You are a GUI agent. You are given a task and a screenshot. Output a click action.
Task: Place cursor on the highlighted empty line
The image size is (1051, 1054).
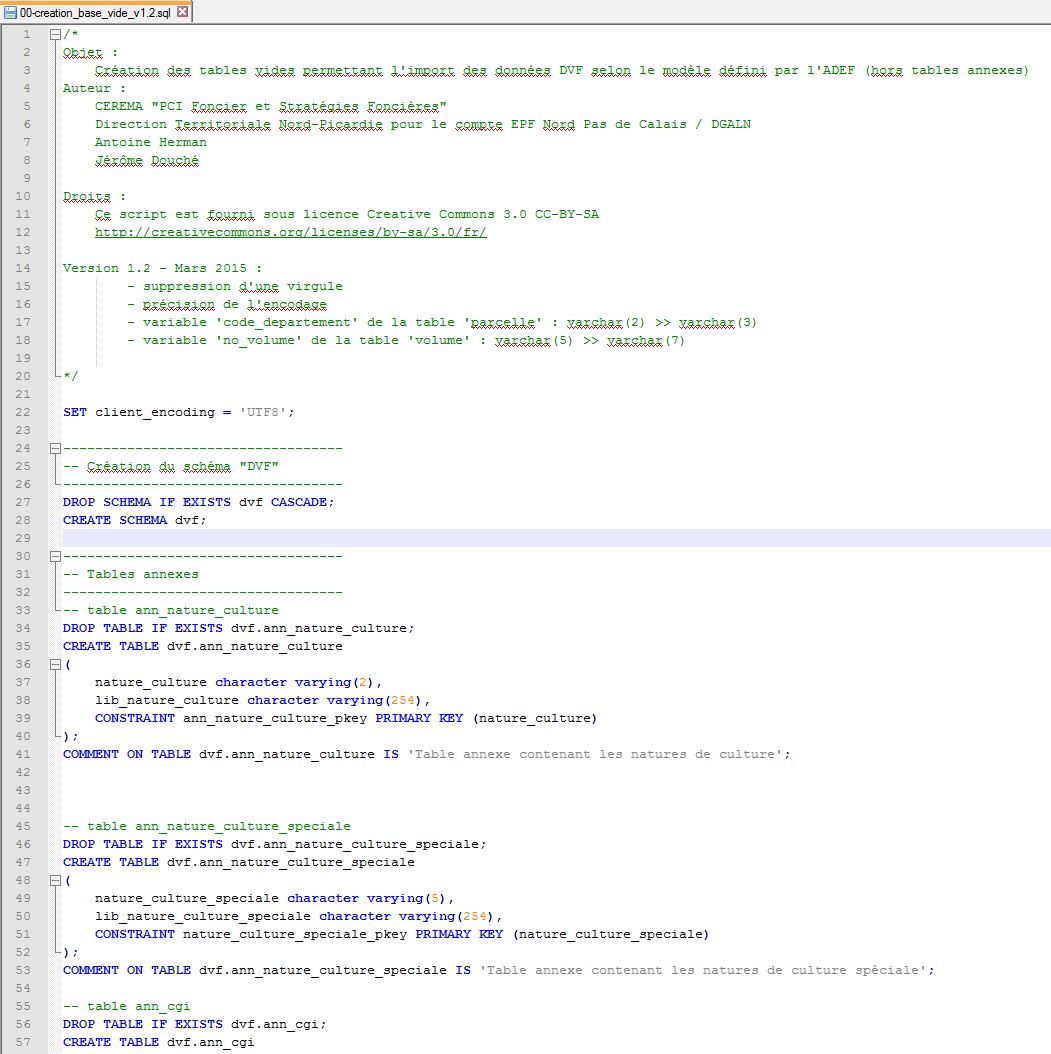tap(500, 538)
